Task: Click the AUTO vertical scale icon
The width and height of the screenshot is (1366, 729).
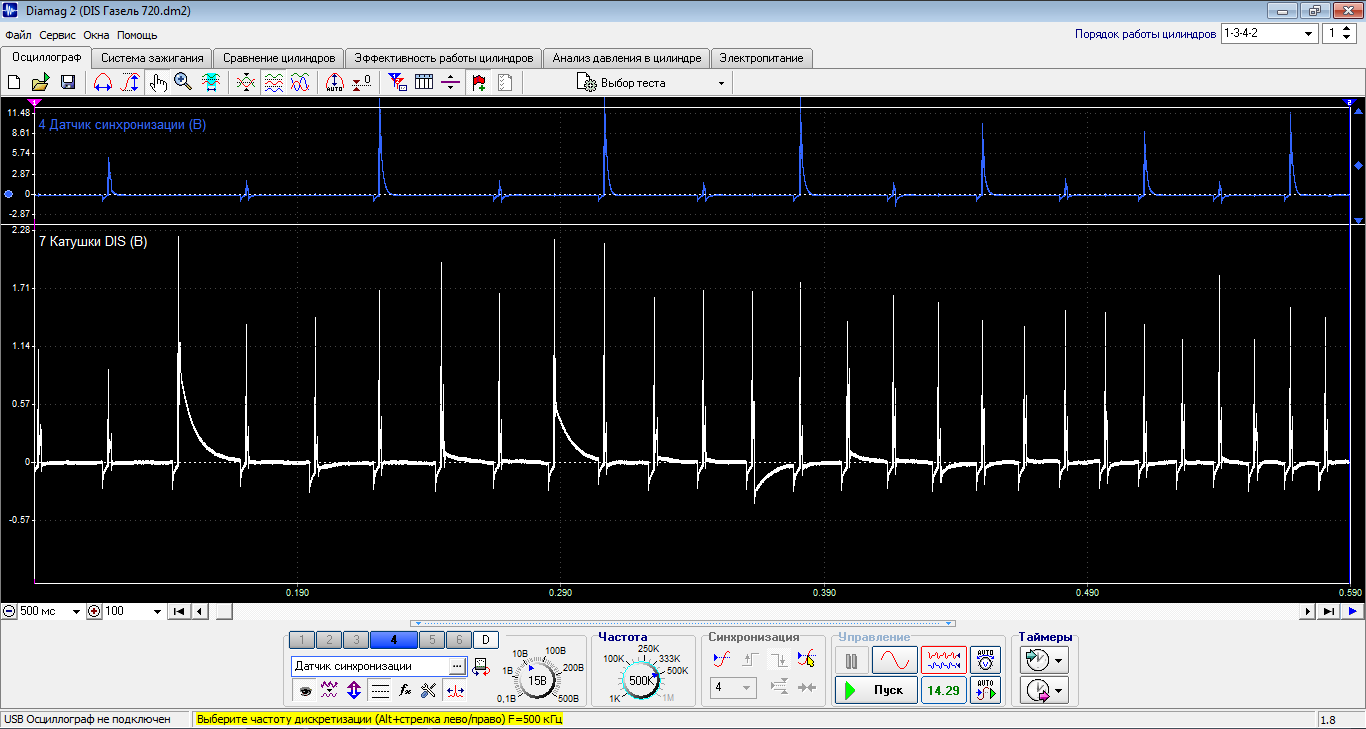Action: [x=335, y=83]
